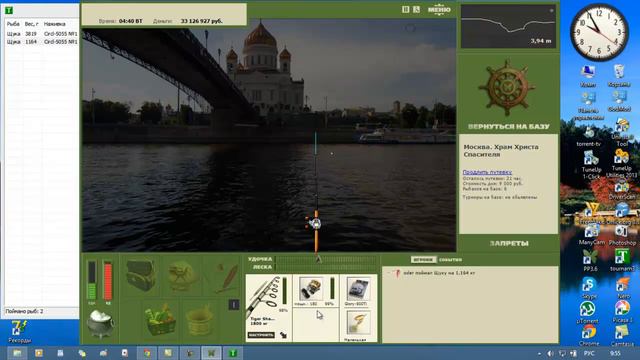This screenshot has width=640, height=360.
Task: Click the volume icon in system tray
Action: coord(550,353)
